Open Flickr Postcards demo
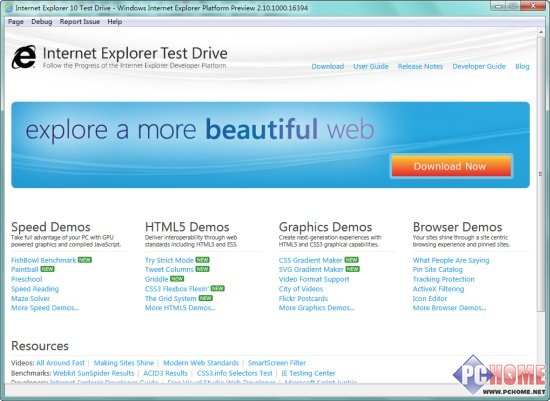This screenshot has width=550, height=401. tap(303, 299)
